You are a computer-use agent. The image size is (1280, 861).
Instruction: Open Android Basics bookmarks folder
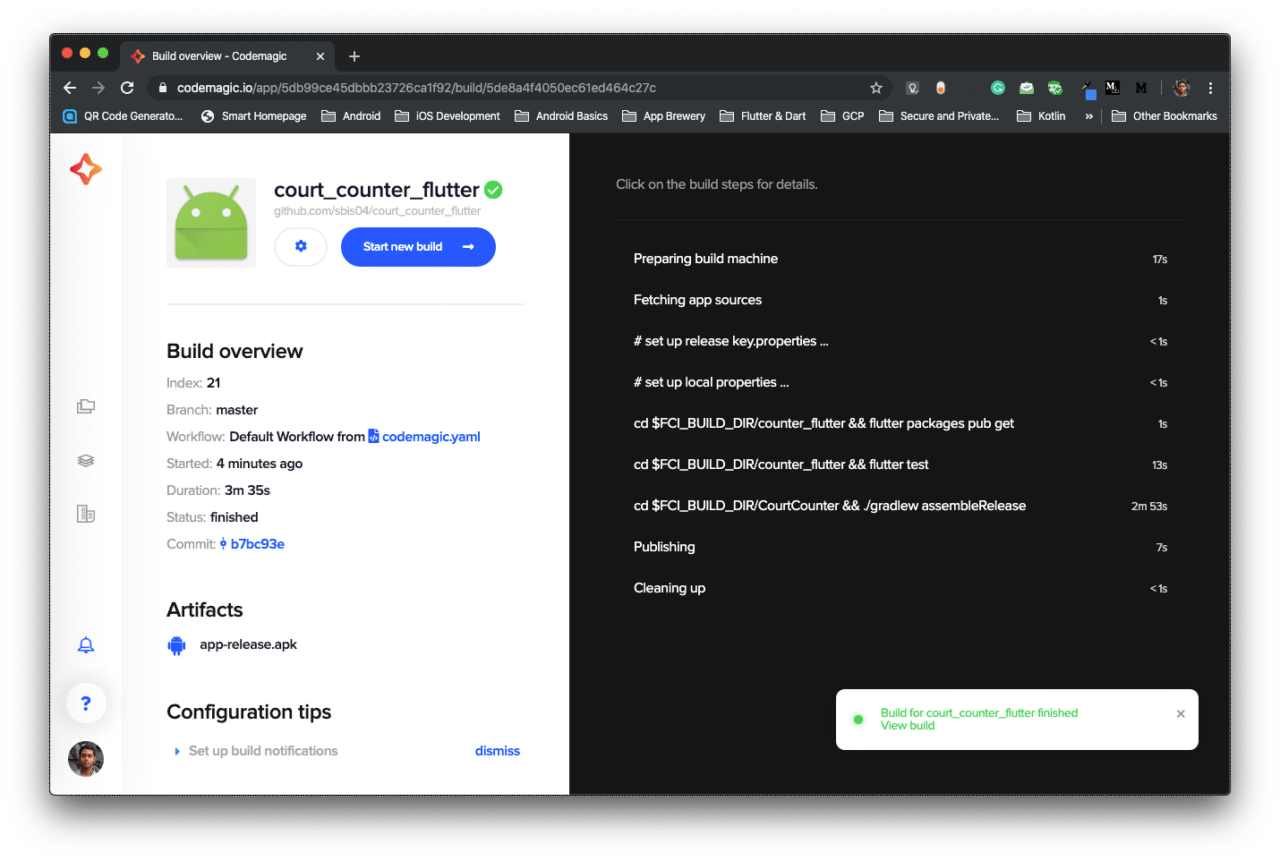(x=561, y=116)
